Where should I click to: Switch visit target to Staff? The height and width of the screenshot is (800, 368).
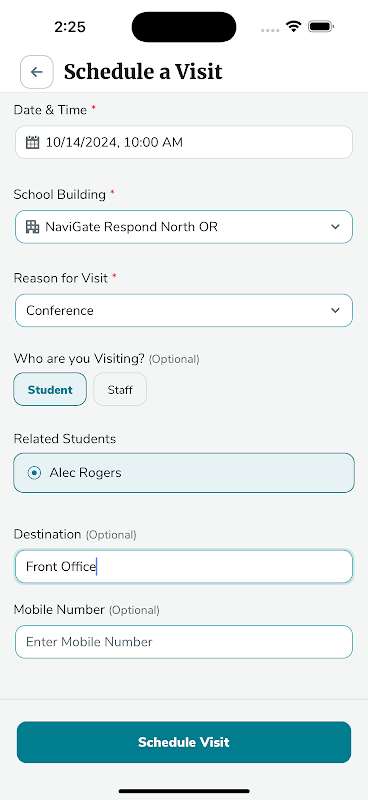pos(120,389)
